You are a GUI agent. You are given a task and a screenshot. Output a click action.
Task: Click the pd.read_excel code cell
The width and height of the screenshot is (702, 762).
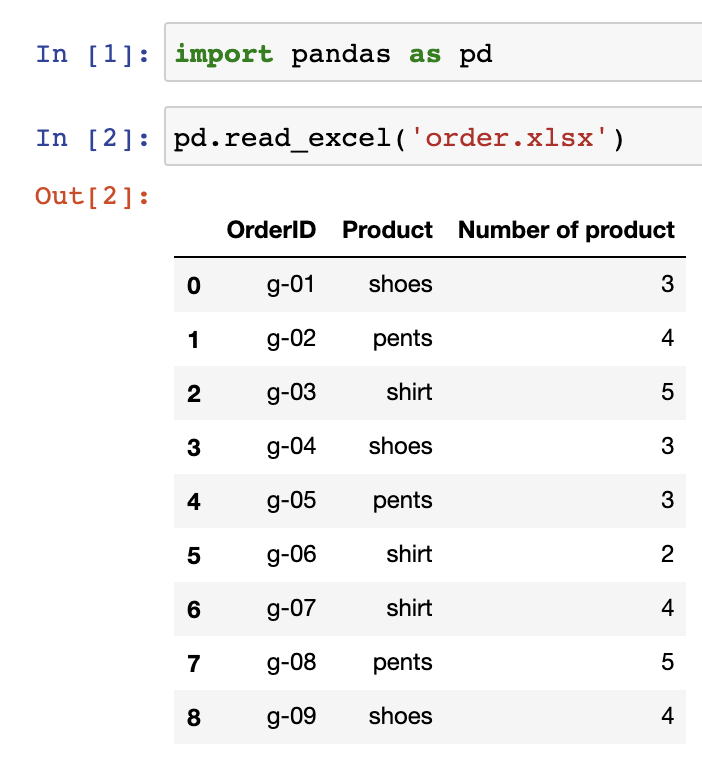[433, 137]
